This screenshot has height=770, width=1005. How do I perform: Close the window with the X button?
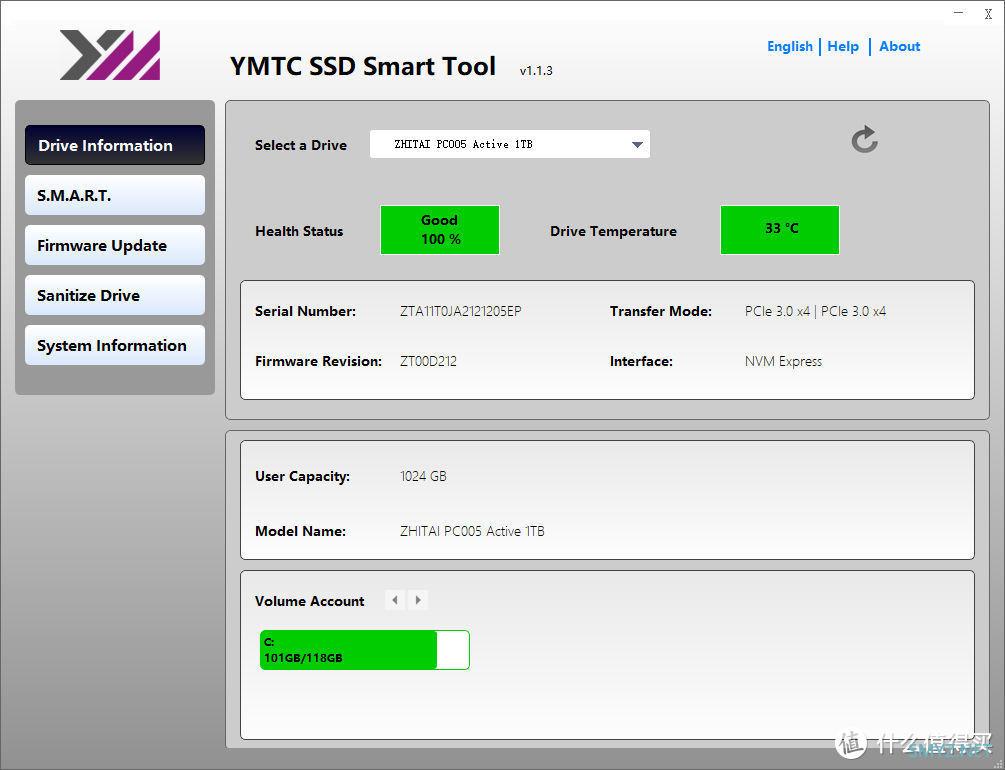(988, 14)
